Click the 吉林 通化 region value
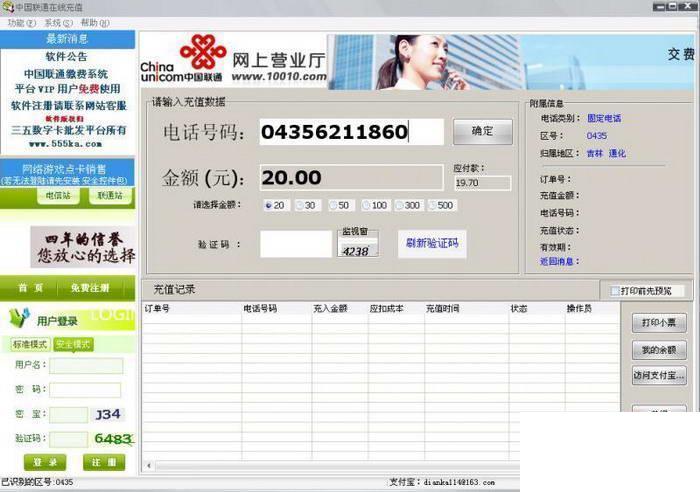 tap(606, 154)
